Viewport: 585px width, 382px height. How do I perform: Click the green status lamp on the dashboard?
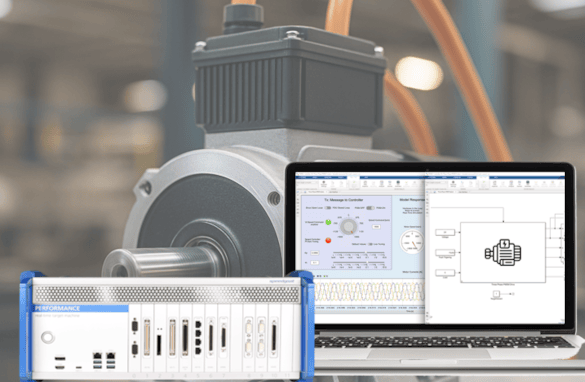(328, 222)
